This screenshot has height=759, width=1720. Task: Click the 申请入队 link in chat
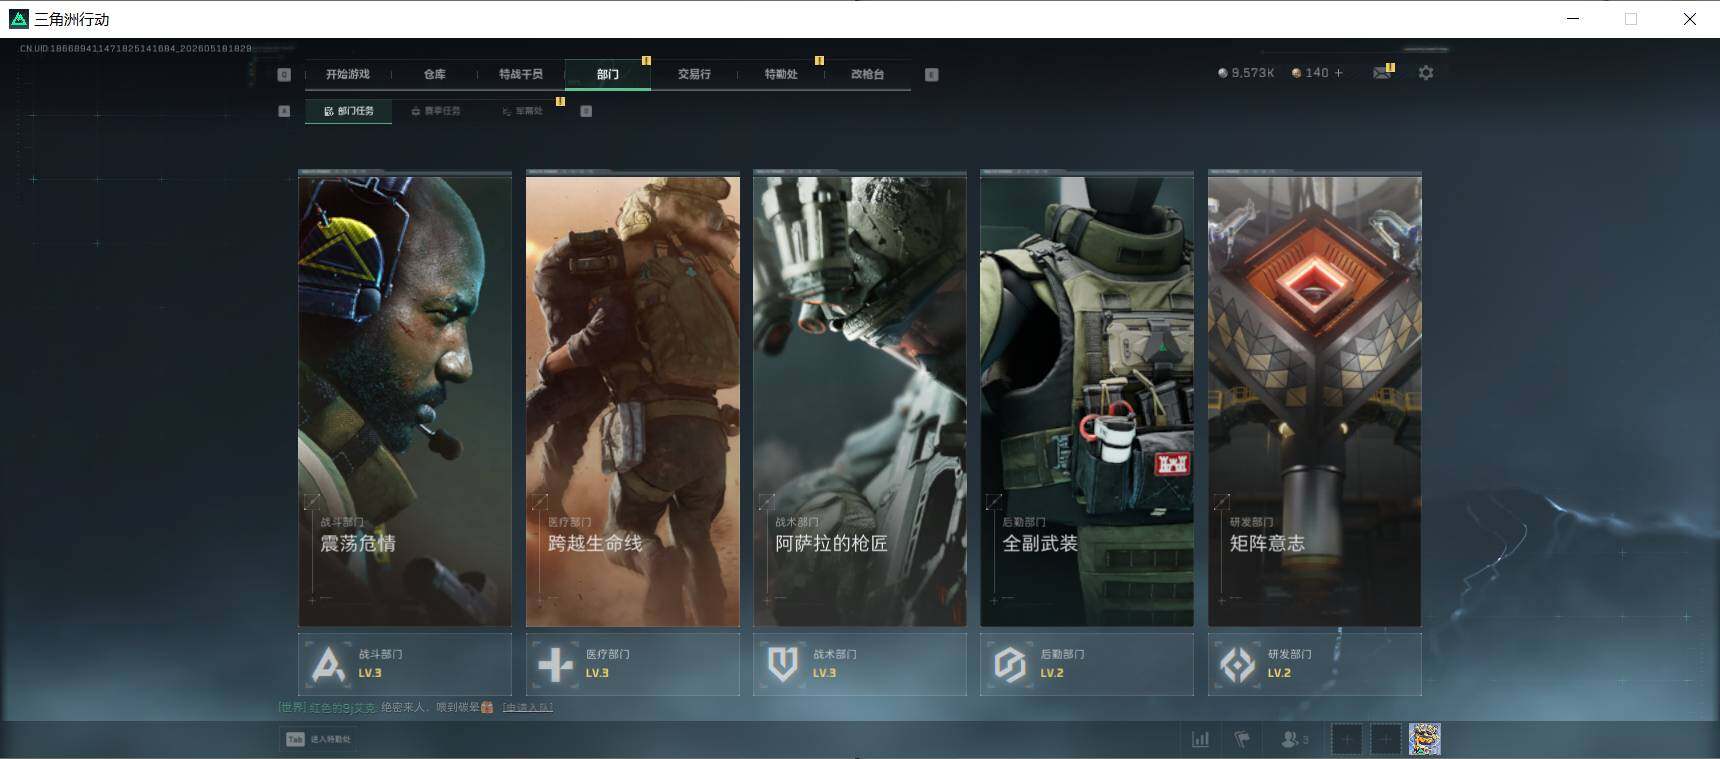click(527, 707)
